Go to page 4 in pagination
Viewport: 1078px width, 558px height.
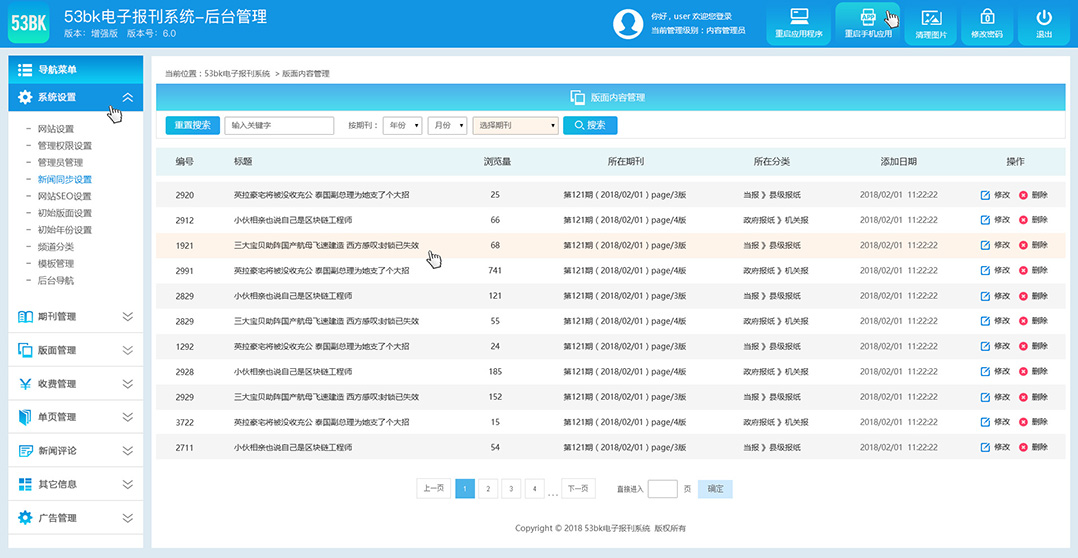(x=534, y=489)
